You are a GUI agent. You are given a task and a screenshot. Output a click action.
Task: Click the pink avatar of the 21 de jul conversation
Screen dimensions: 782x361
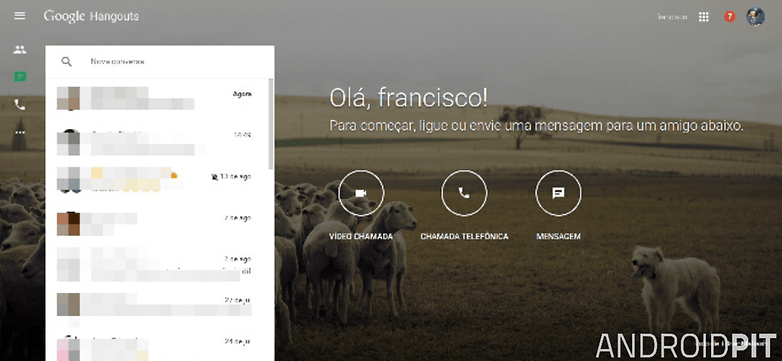tap(68, 349)
